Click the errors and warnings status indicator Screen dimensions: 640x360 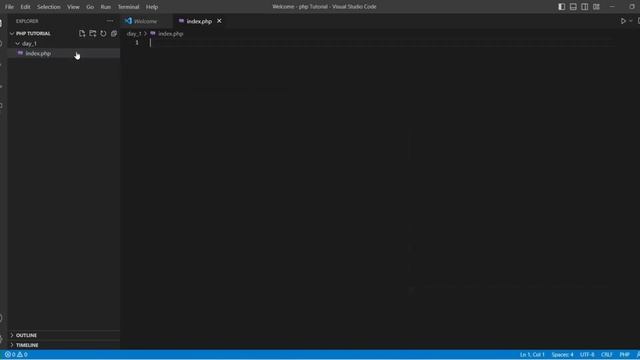[16, 355]
